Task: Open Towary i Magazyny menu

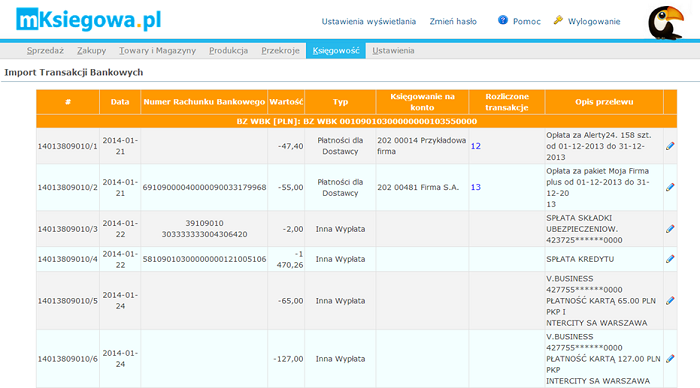Action: [157, 50]
